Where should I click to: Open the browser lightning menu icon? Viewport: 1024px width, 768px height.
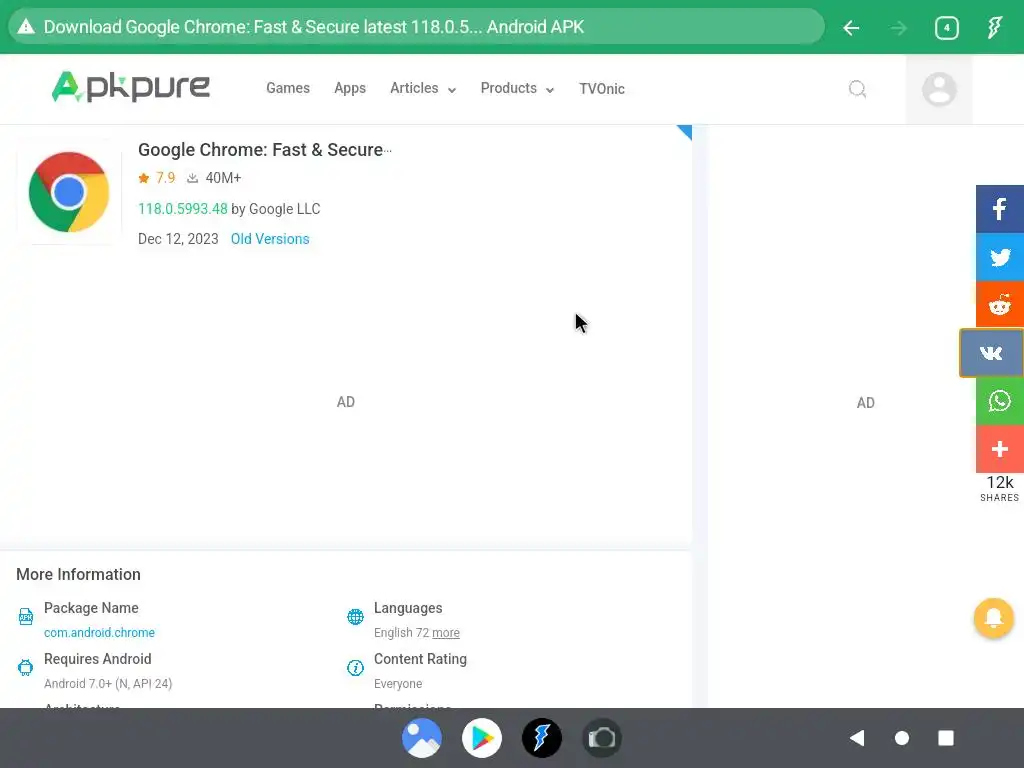point(994,27)
